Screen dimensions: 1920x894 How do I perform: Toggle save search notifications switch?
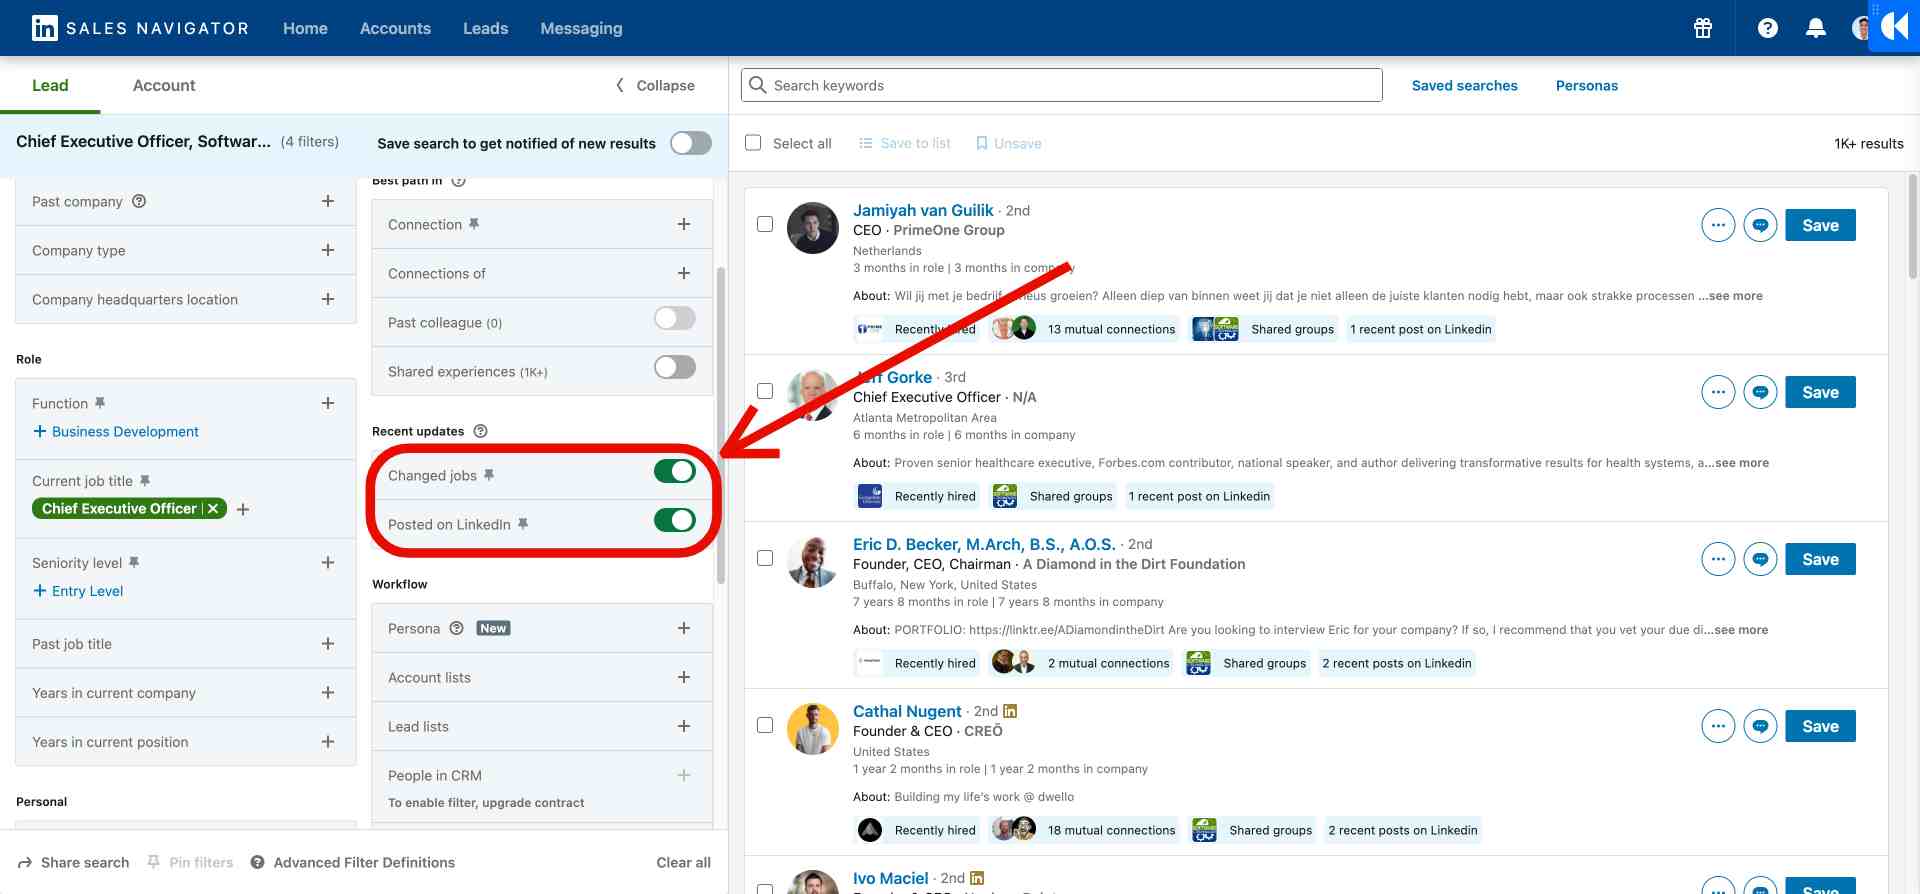691,143
